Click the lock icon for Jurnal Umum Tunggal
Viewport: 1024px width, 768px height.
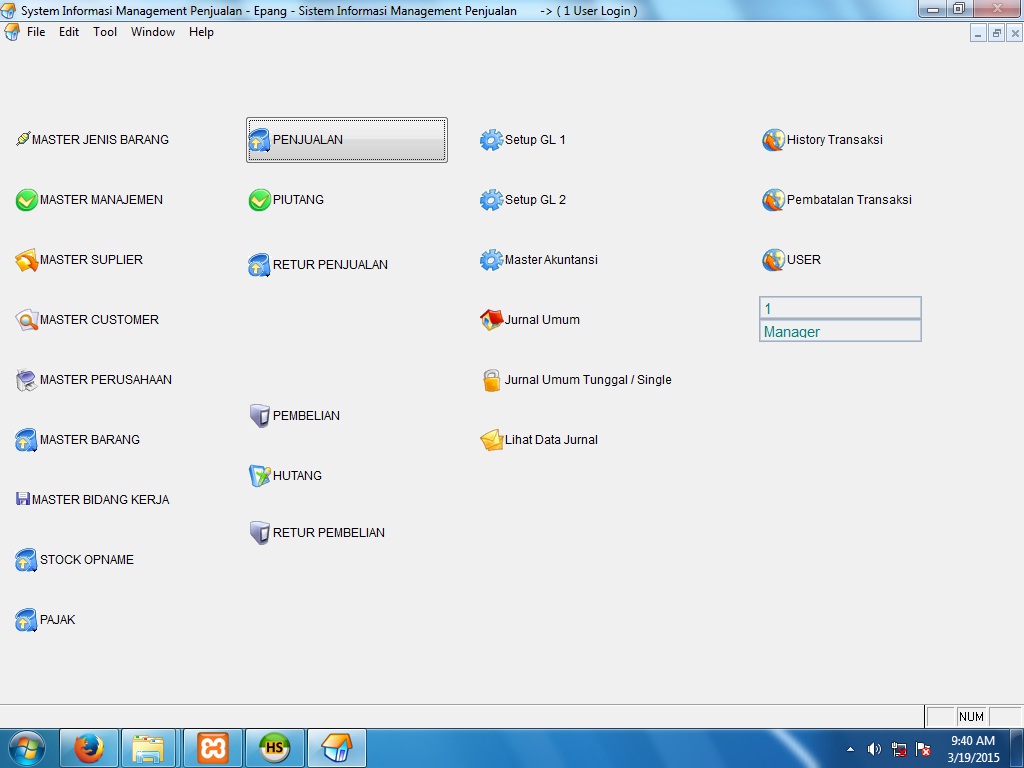pyautogui.click(x=490, y=380)
